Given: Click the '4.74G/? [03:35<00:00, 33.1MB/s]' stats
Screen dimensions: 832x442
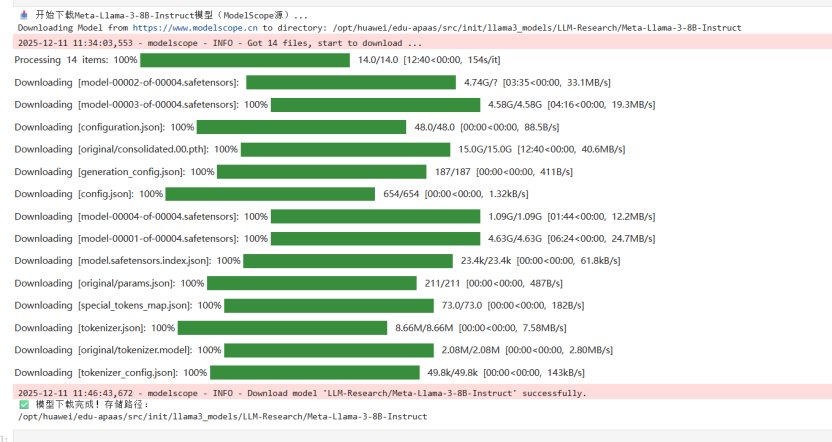Looking at the screenshot, I should [538, 82].
